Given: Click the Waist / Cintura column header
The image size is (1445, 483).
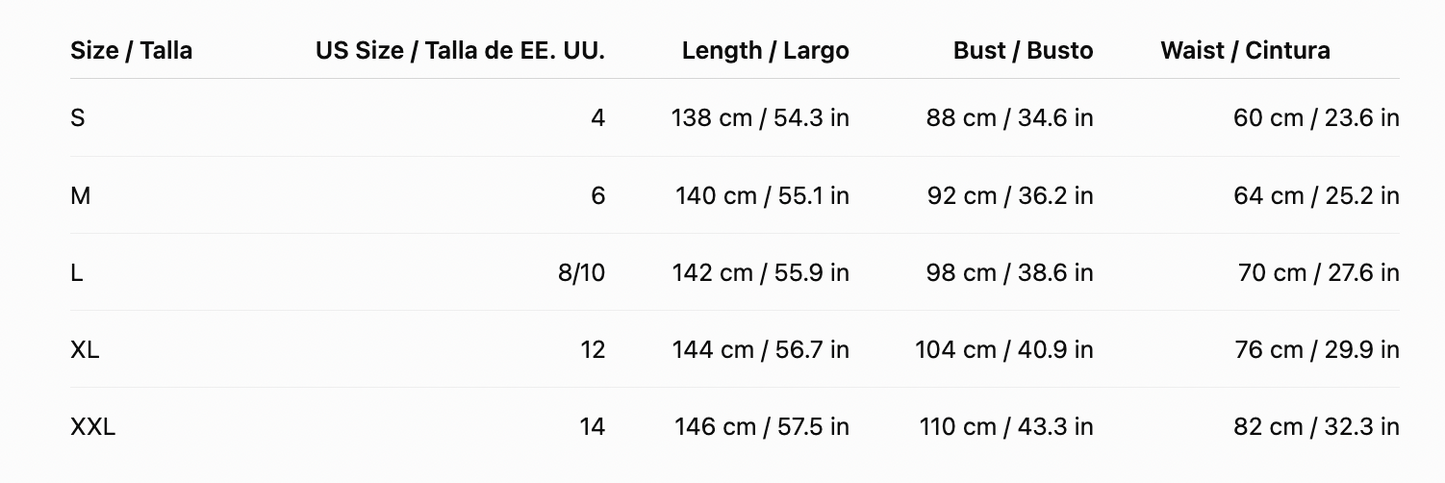Looking at the screenshot, I should pos(1245,50).
